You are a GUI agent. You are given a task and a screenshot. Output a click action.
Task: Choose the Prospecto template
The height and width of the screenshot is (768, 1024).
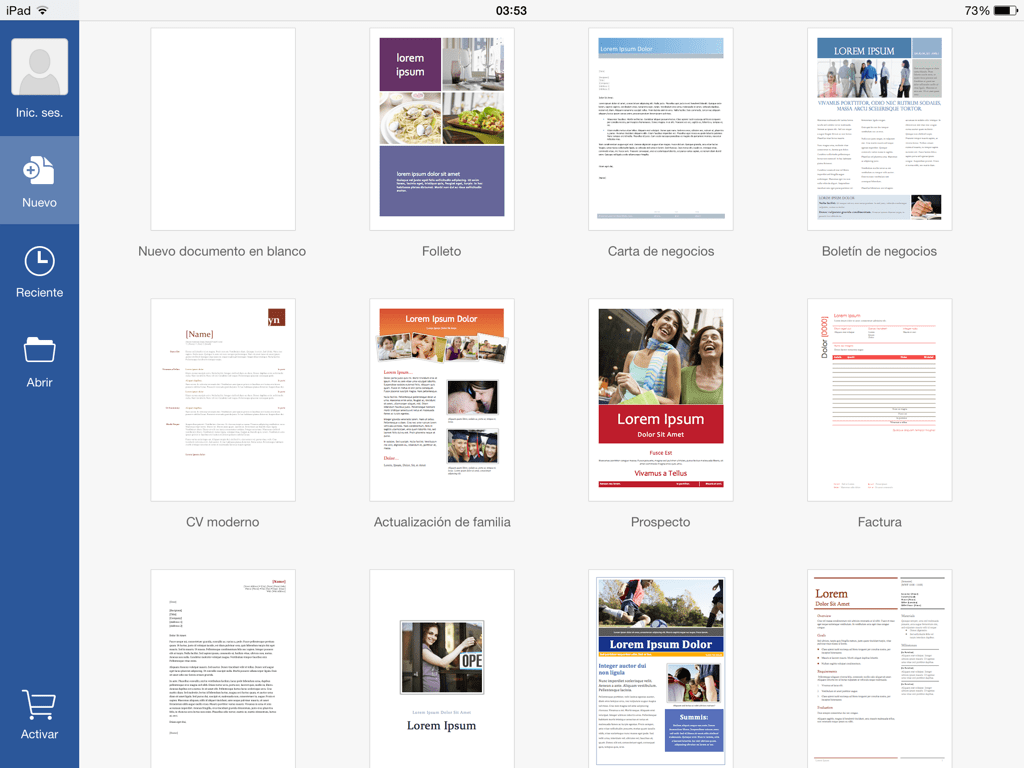[660, 398]
